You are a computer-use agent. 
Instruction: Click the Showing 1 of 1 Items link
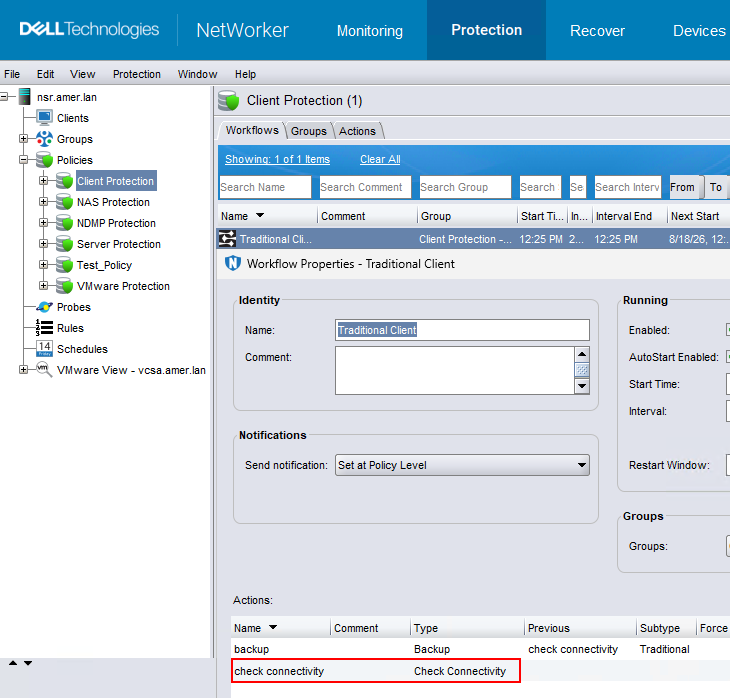point(277,159)
